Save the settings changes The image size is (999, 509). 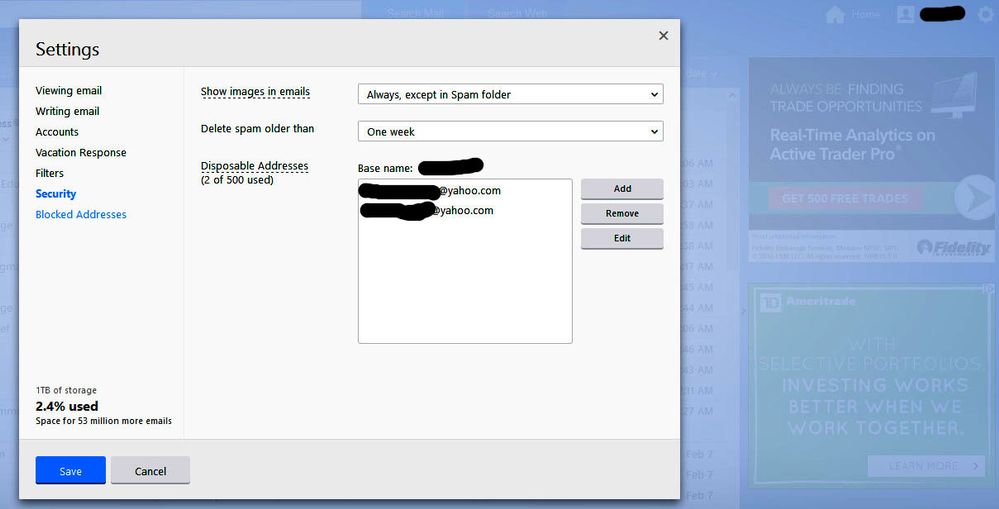pos(70,471)
